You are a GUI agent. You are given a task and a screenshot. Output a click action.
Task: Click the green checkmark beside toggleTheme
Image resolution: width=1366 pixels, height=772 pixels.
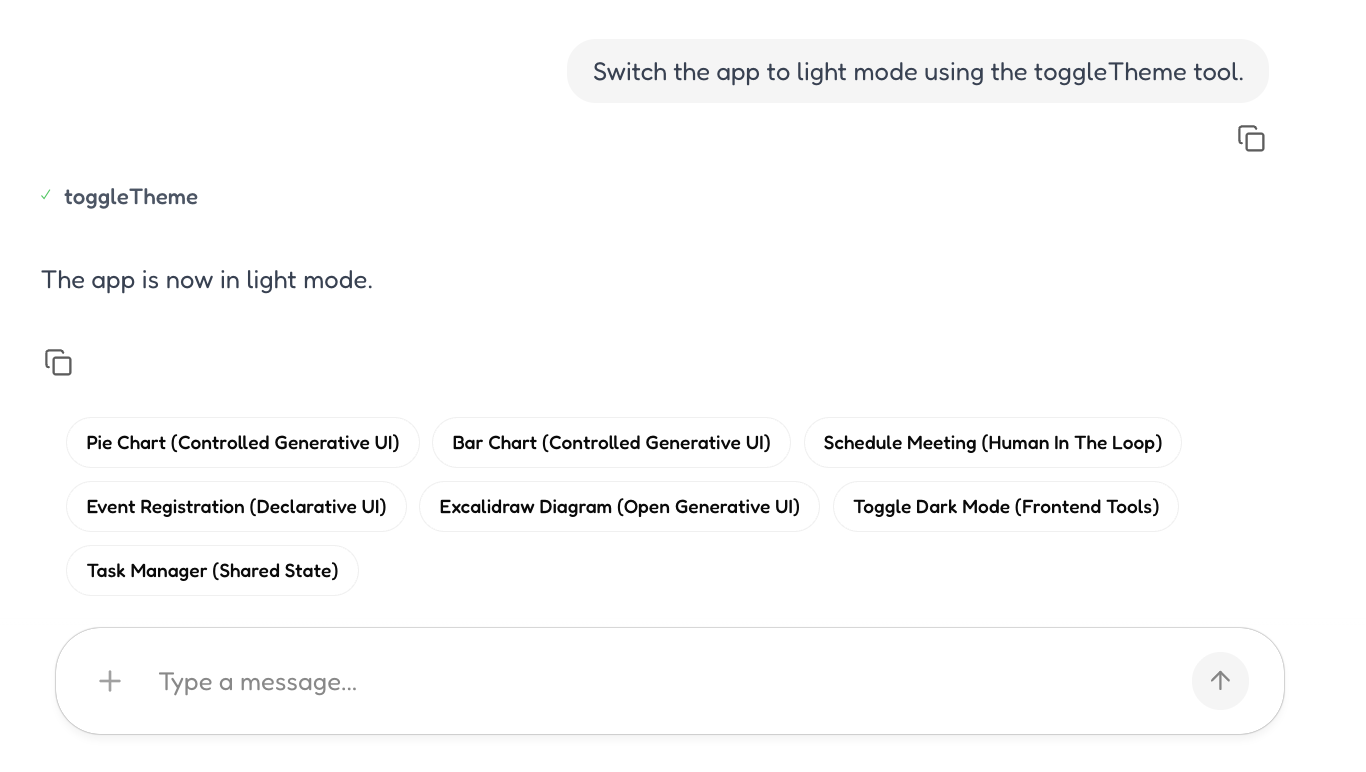click(x=46, y=196)
